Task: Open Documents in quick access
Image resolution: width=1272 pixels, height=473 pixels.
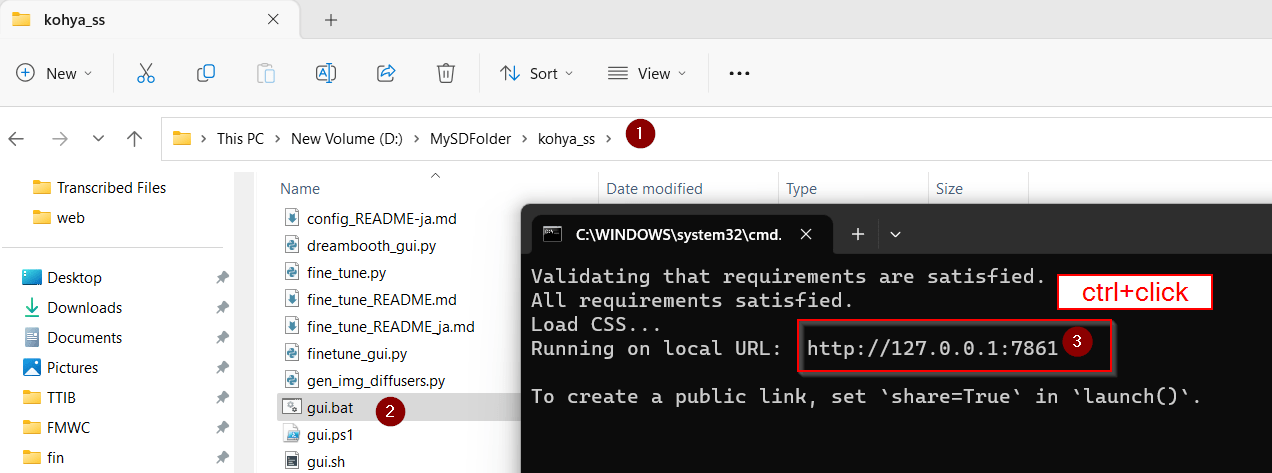Action: click(84, 337)
